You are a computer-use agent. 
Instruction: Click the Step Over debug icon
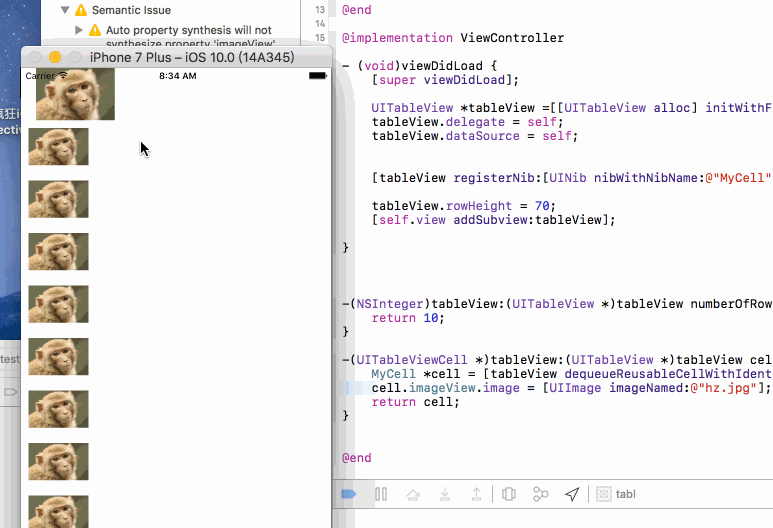(x=413, y=494)
